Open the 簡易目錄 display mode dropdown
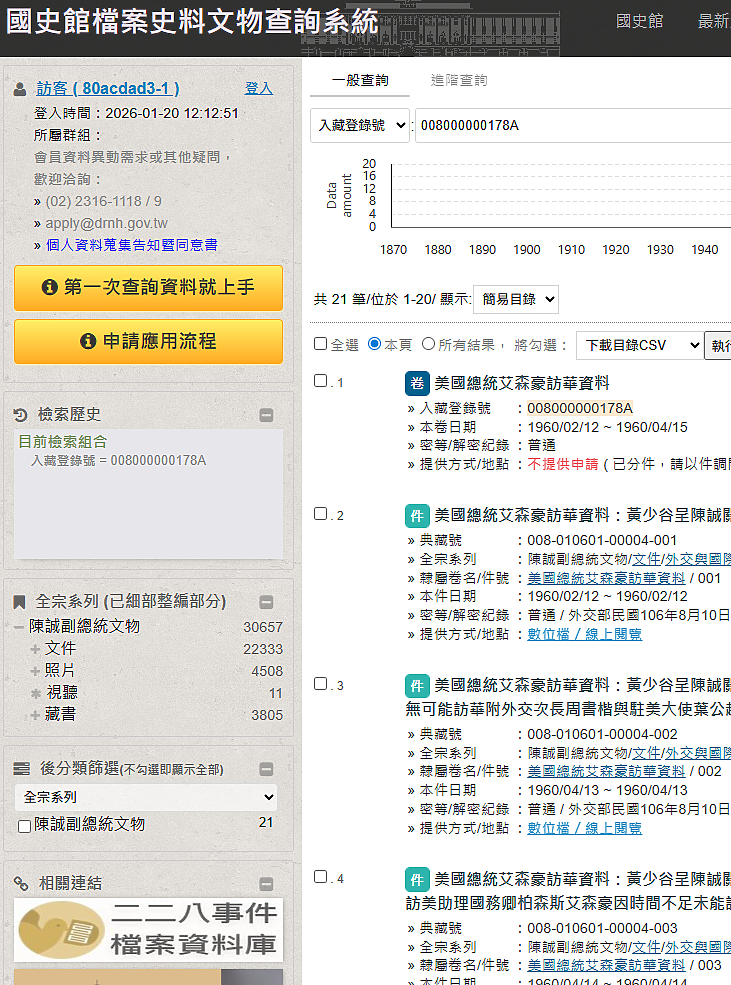 [516, 299]
